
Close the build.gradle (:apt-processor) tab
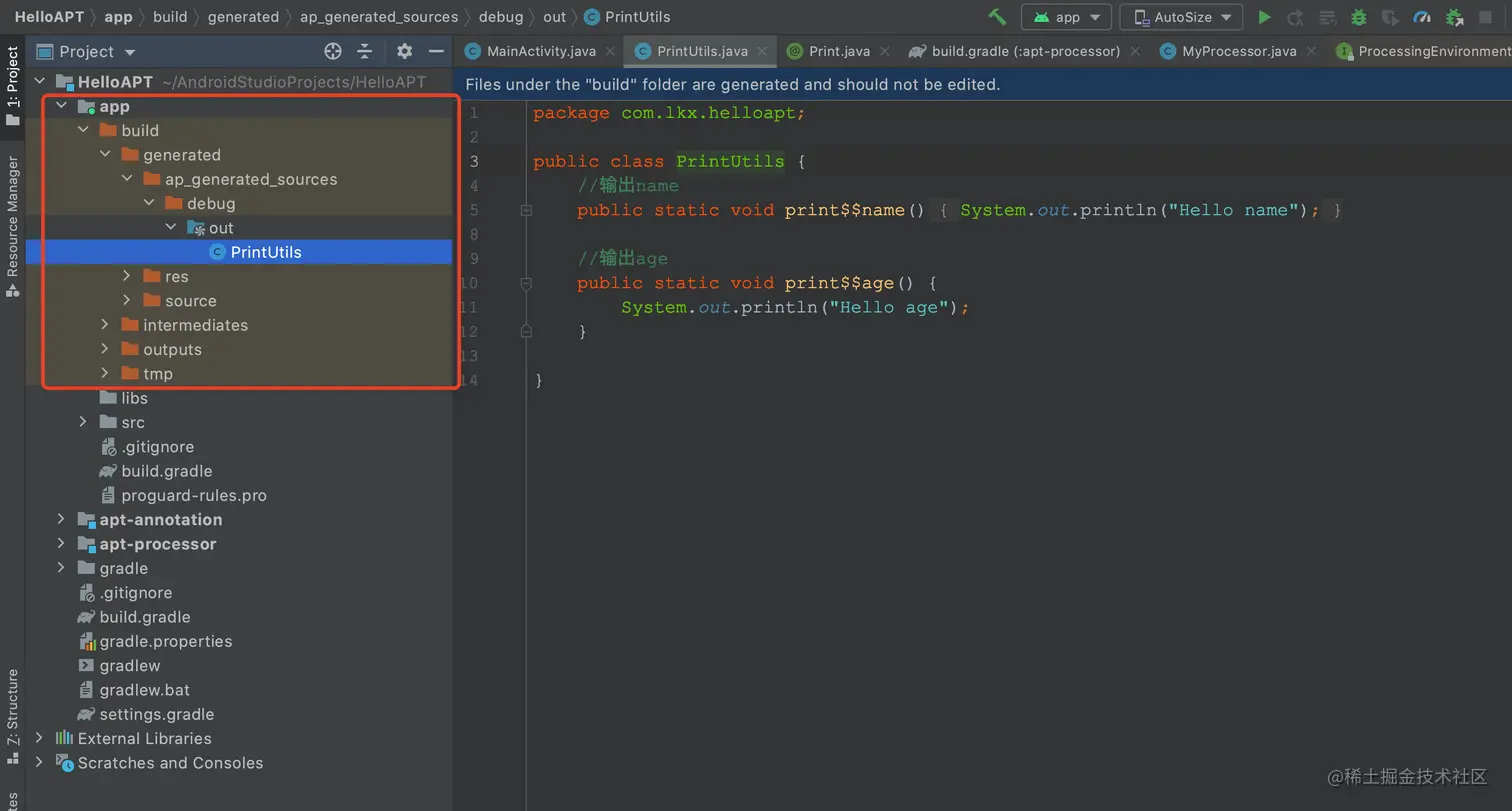coord(1135,51)
